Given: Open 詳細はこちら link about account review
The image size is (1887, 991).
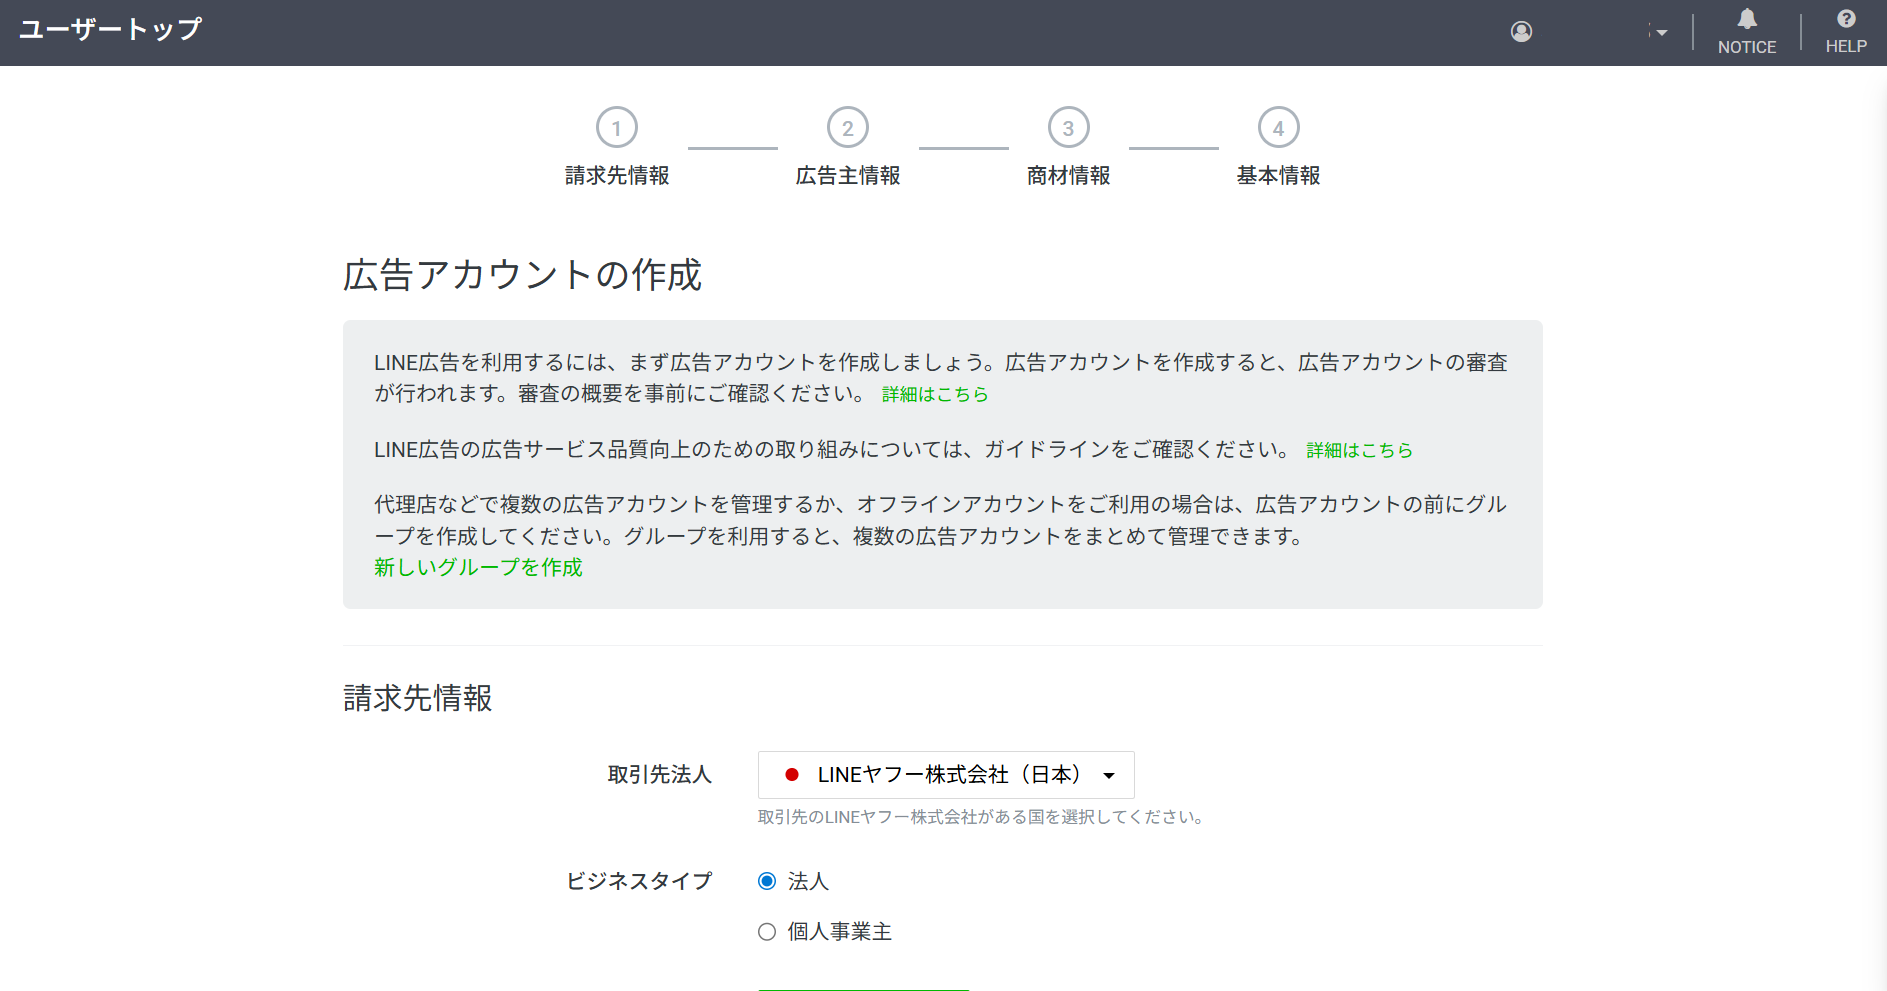Looking at the screenshot, I should (934, 395).
